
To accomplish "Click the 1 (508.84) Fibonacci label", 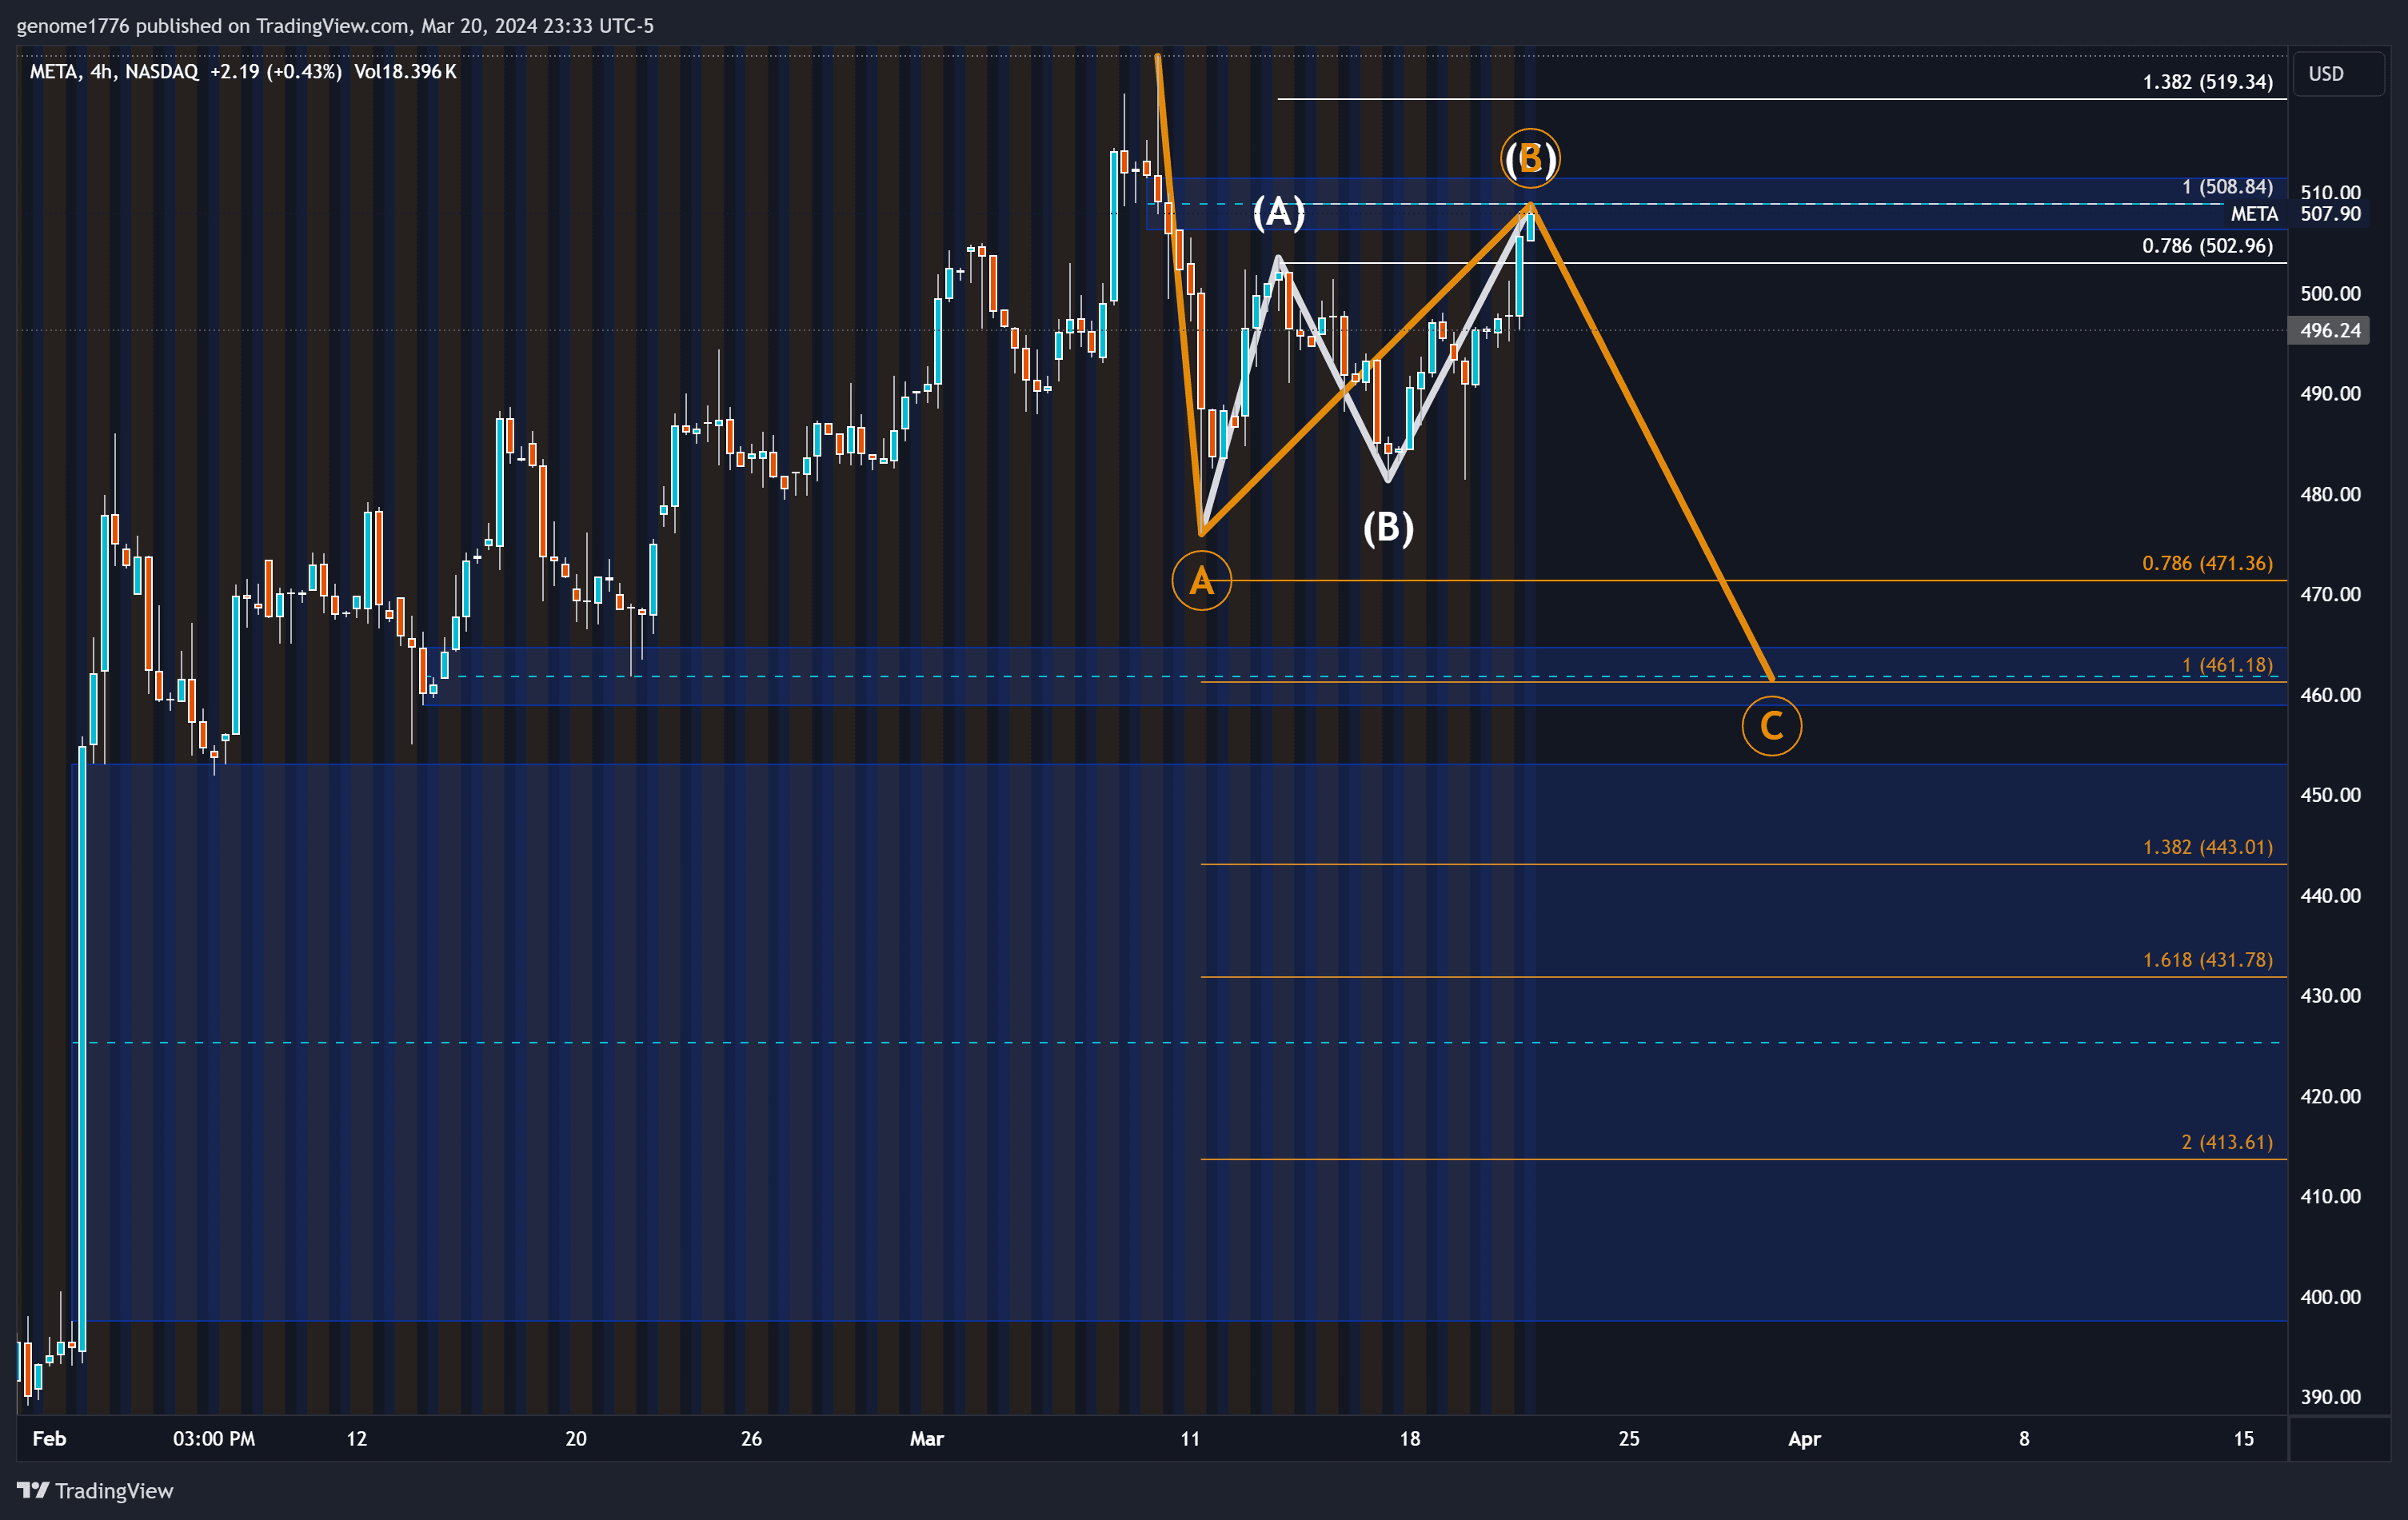I will click(x=2227, y=187).
